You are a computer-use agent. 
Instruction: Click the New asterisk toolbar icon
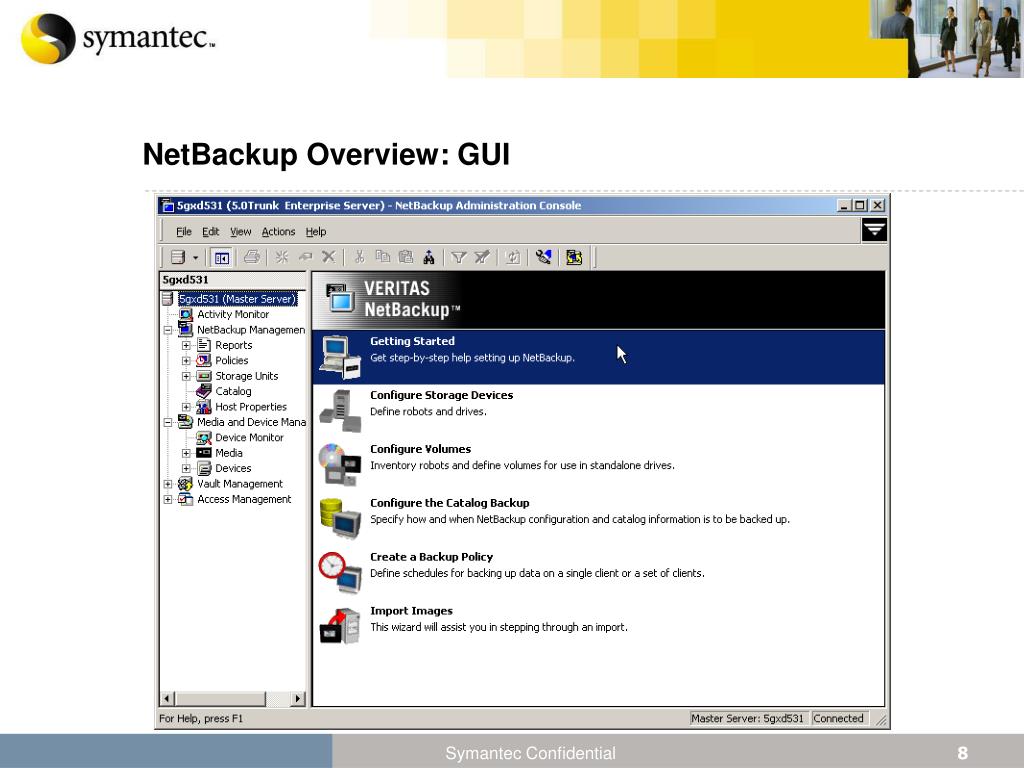pyautogui.click(x=281, y=257)
